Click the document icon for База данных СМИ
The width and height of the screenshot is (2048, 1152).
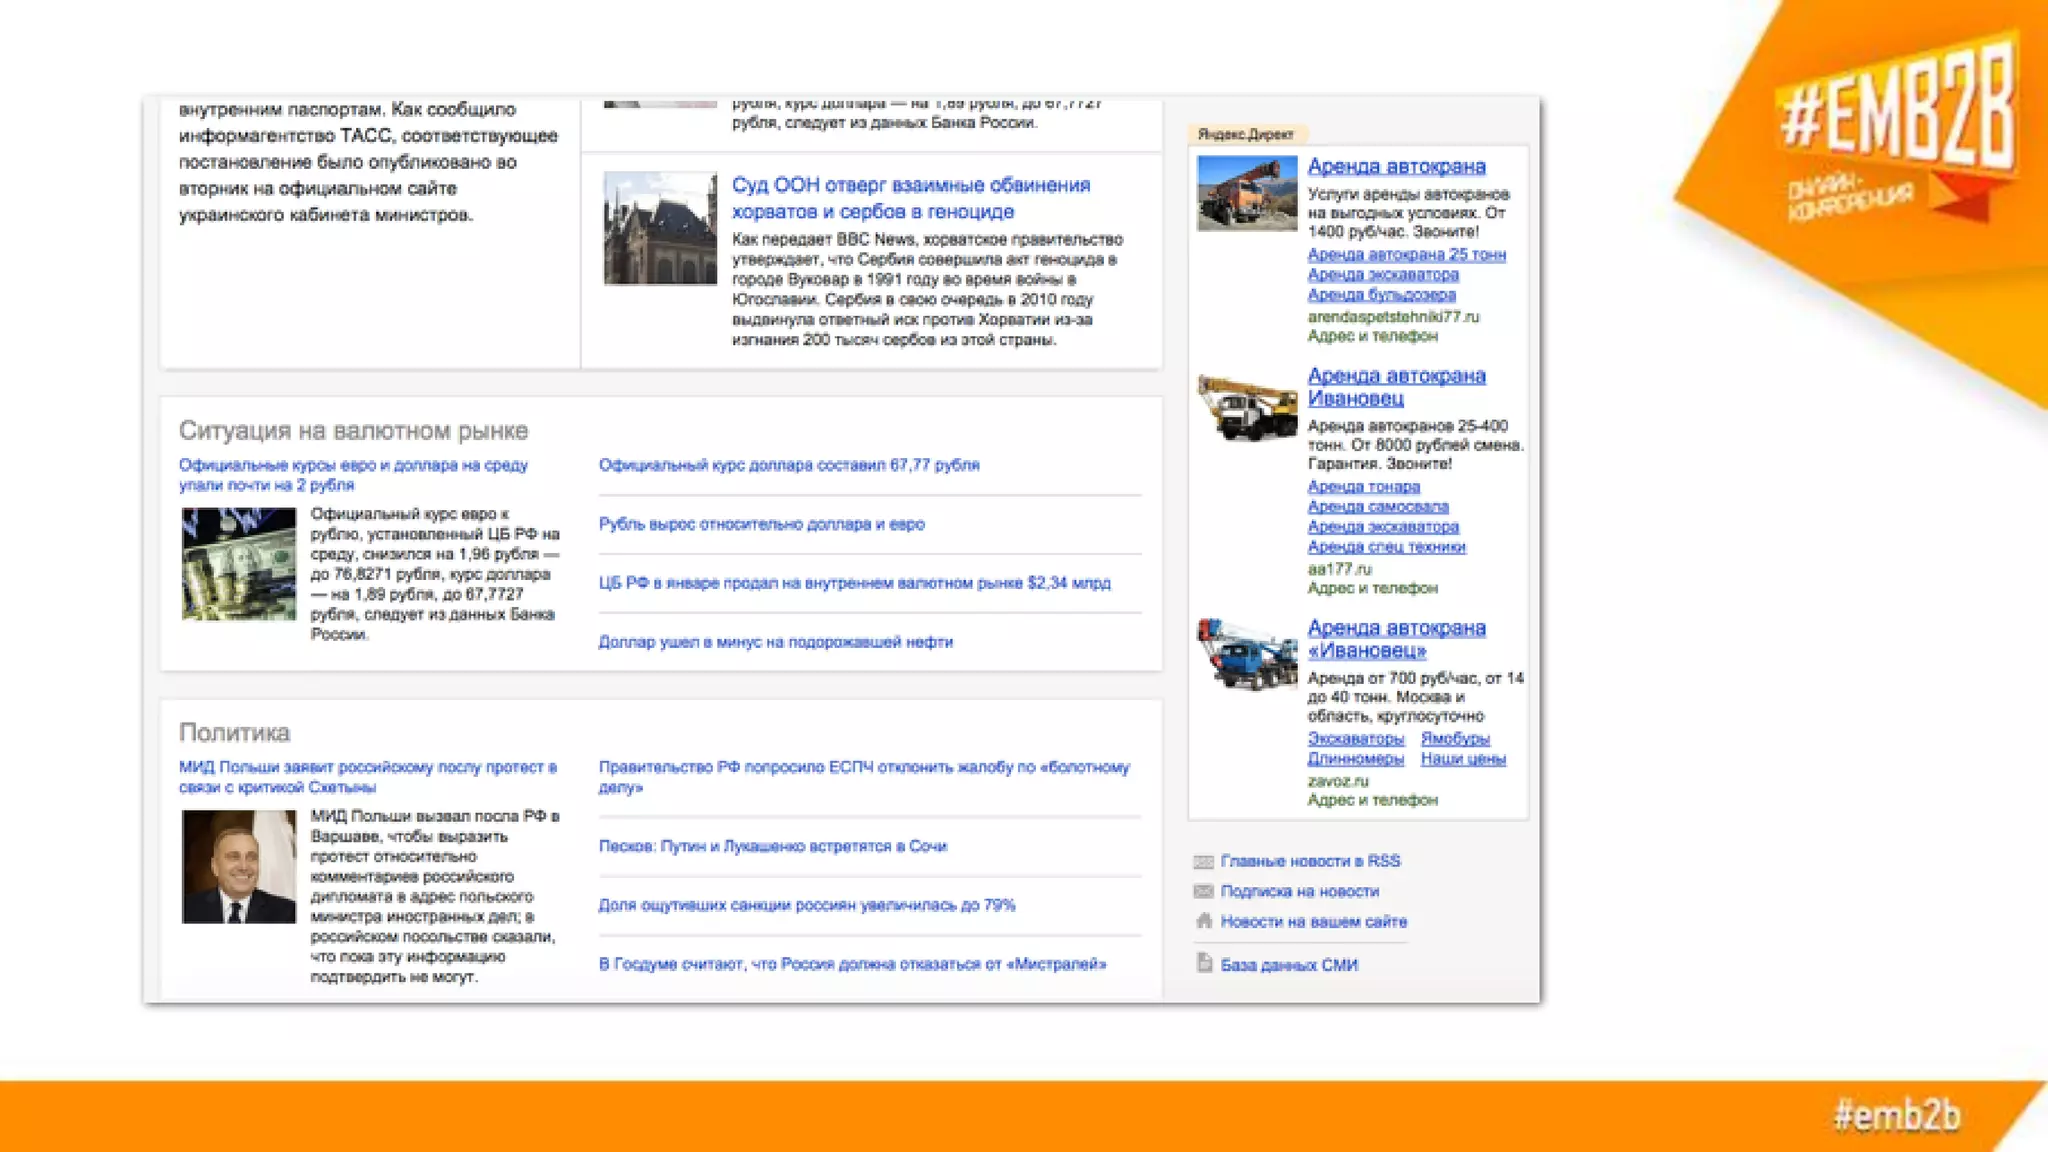pos(1204,964)
